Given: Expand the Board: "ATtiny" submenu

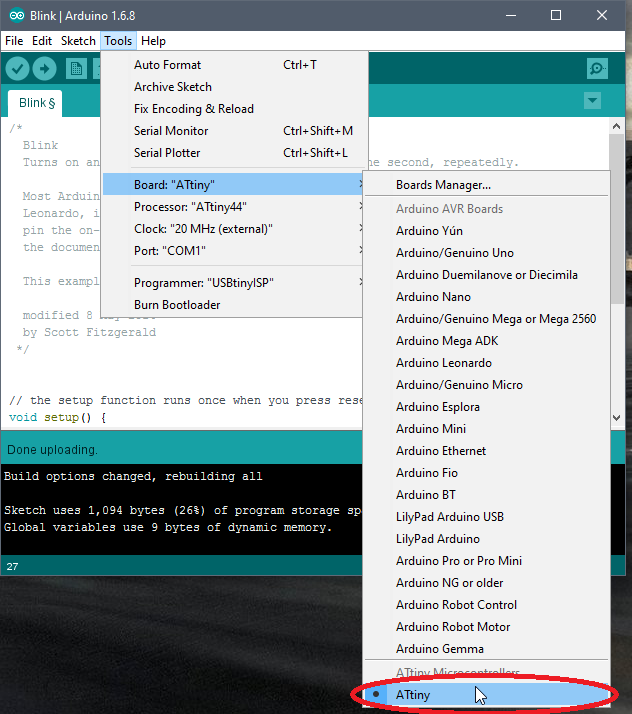Looking at the screenshot, I should pyautogui.click(x=233, y=185).
